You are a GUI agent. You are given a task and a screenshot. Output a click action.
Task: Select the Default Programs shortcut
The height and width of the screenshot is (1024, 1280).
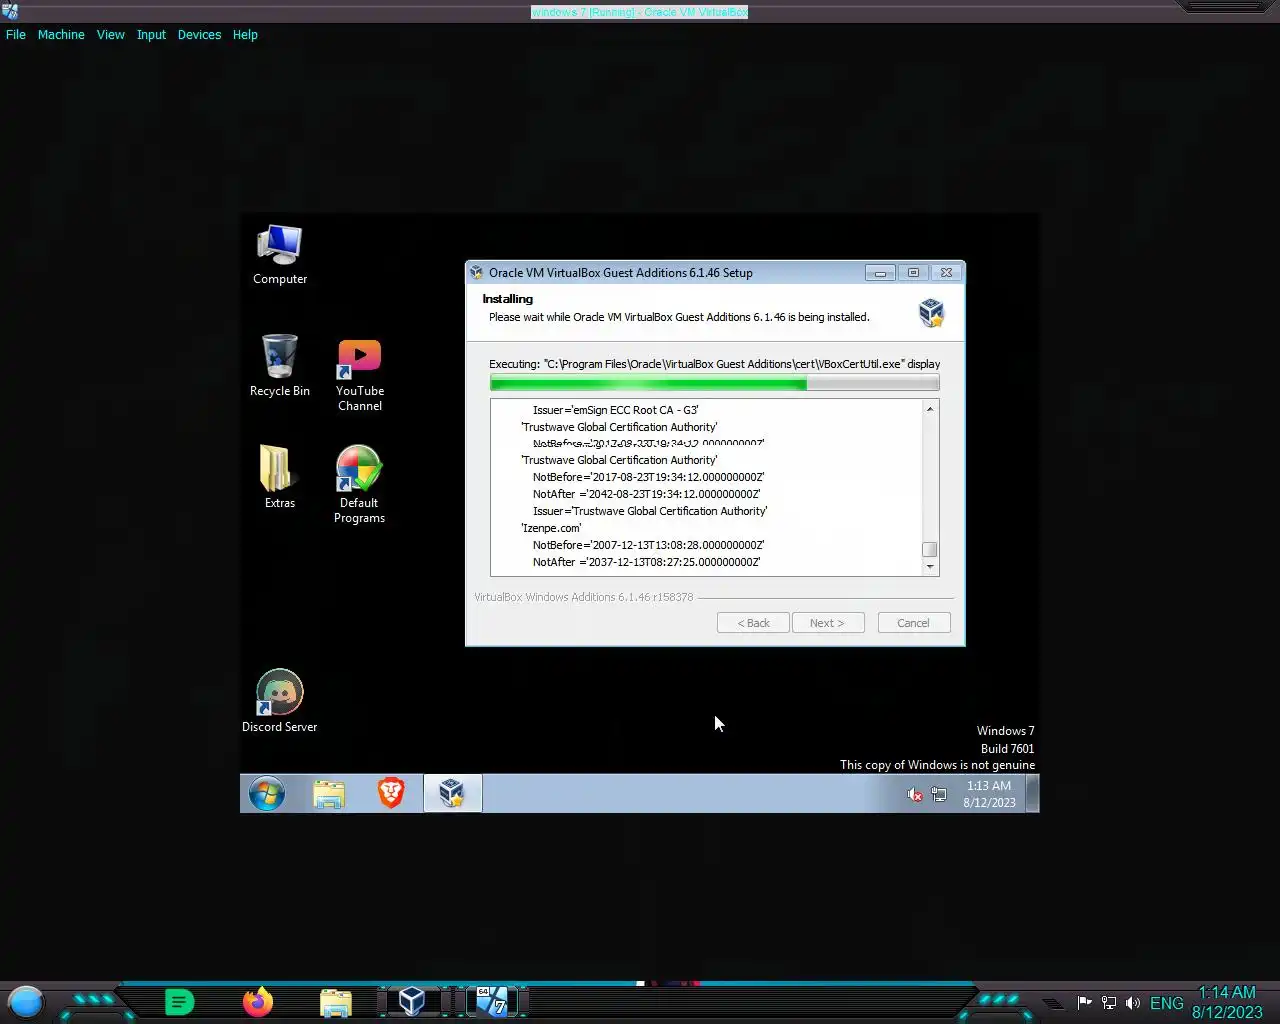[x=359, y=485]
